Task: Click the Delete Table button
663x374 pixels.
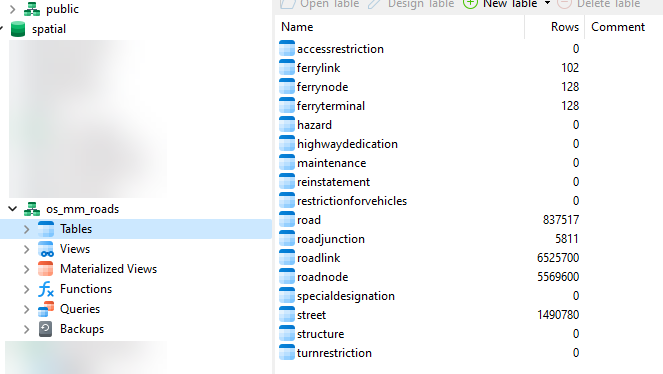Action: tap(599, 4)
